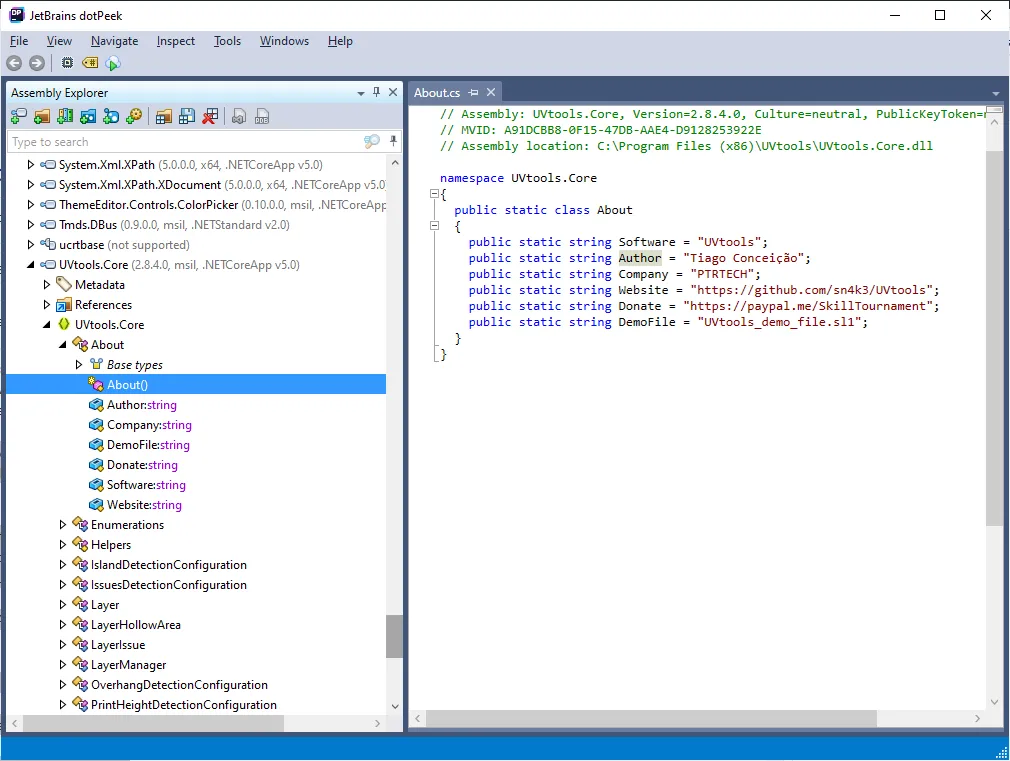Click the gear add-assembly icon in Assembly Explorer
The image size is (1010, 761).
coord(133,117)
